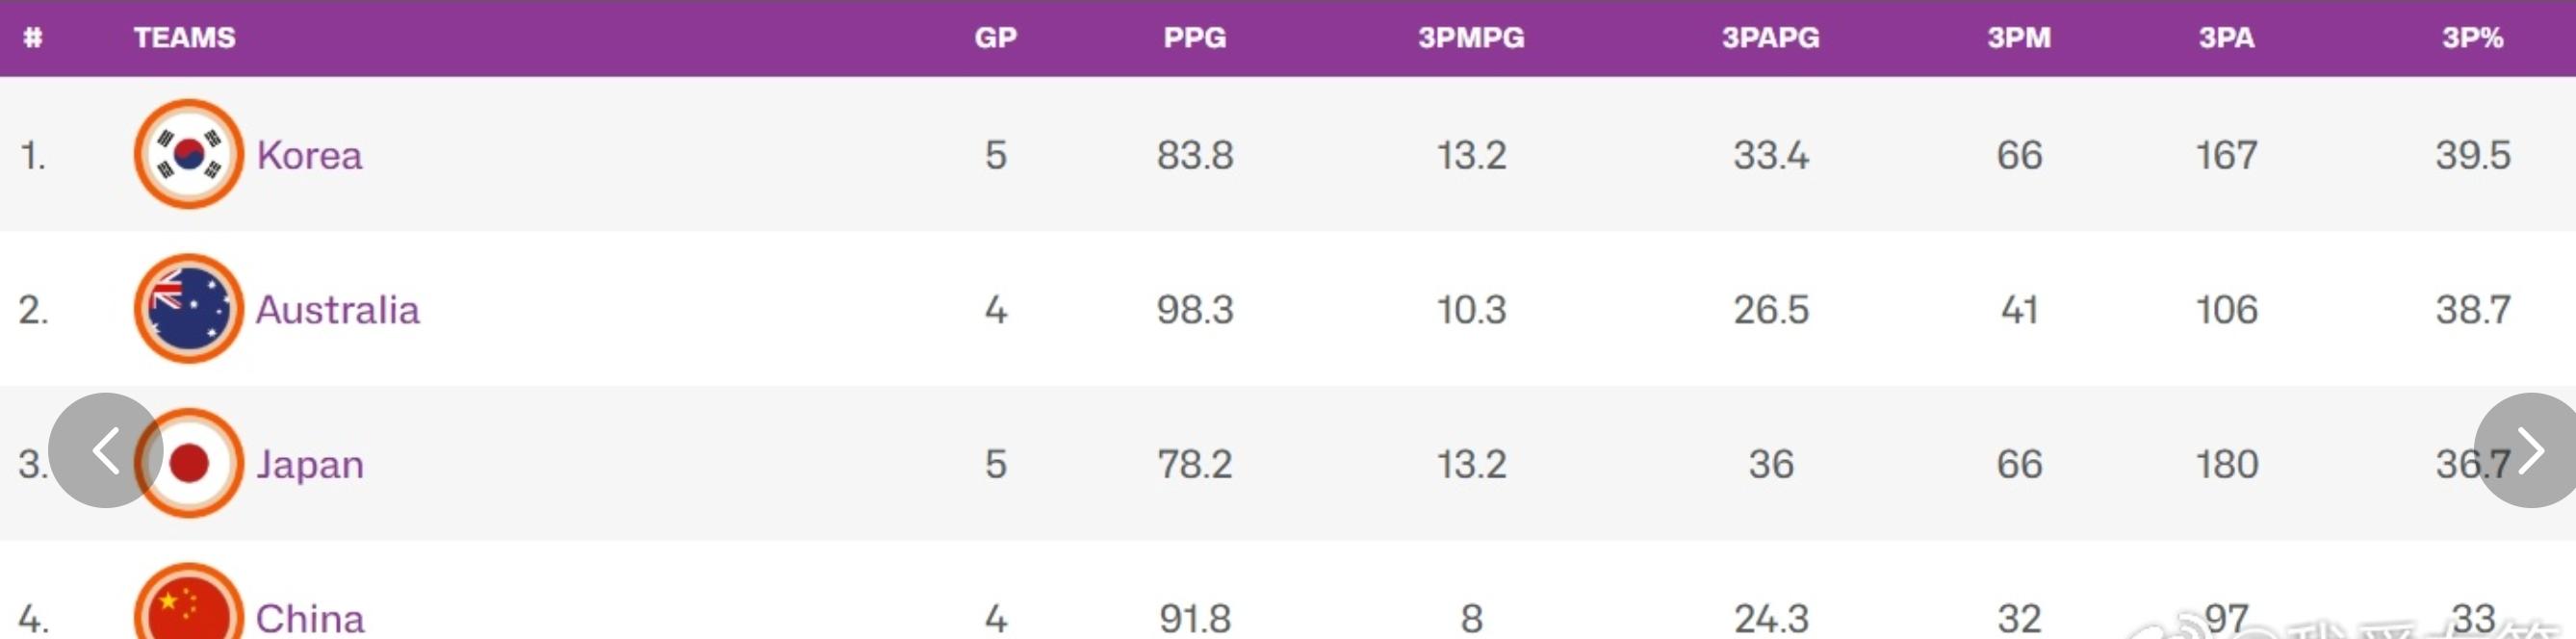2576x639 pixels.
Task: Open the China team link
Action: click(x=310, y=619)
